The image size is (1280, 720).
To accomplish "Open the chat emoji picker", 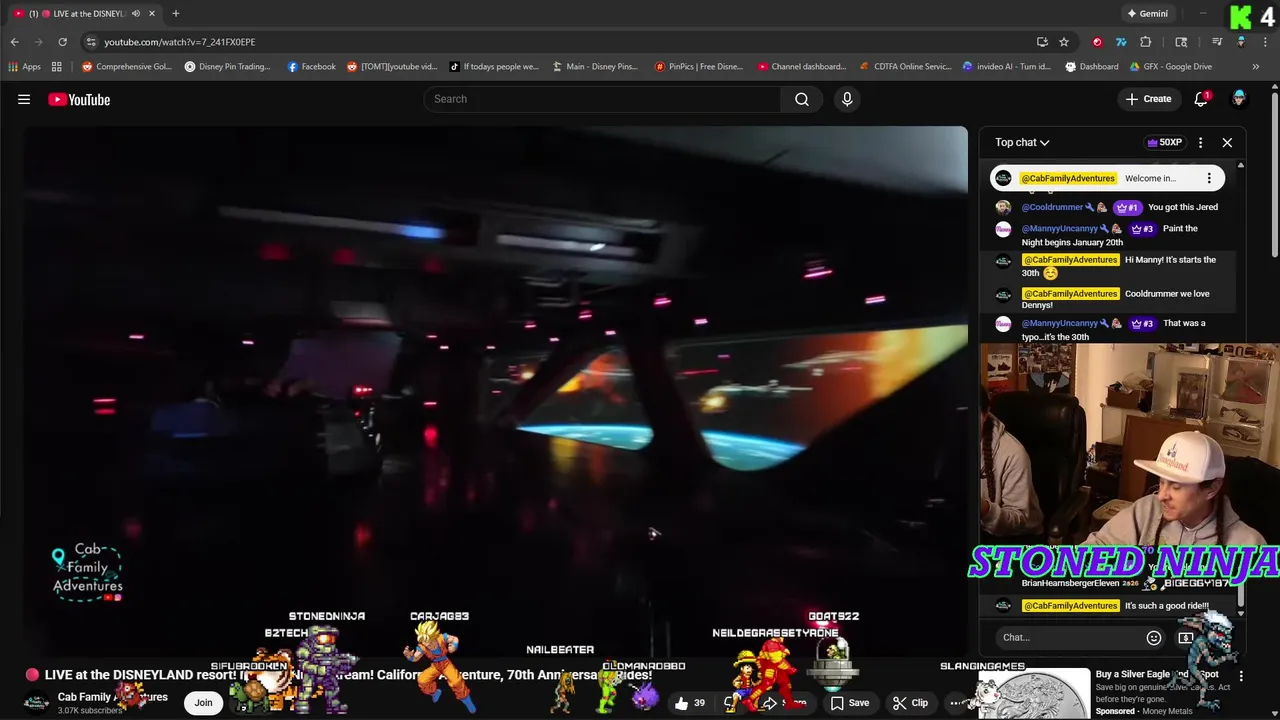I will tap(1154, 637).
